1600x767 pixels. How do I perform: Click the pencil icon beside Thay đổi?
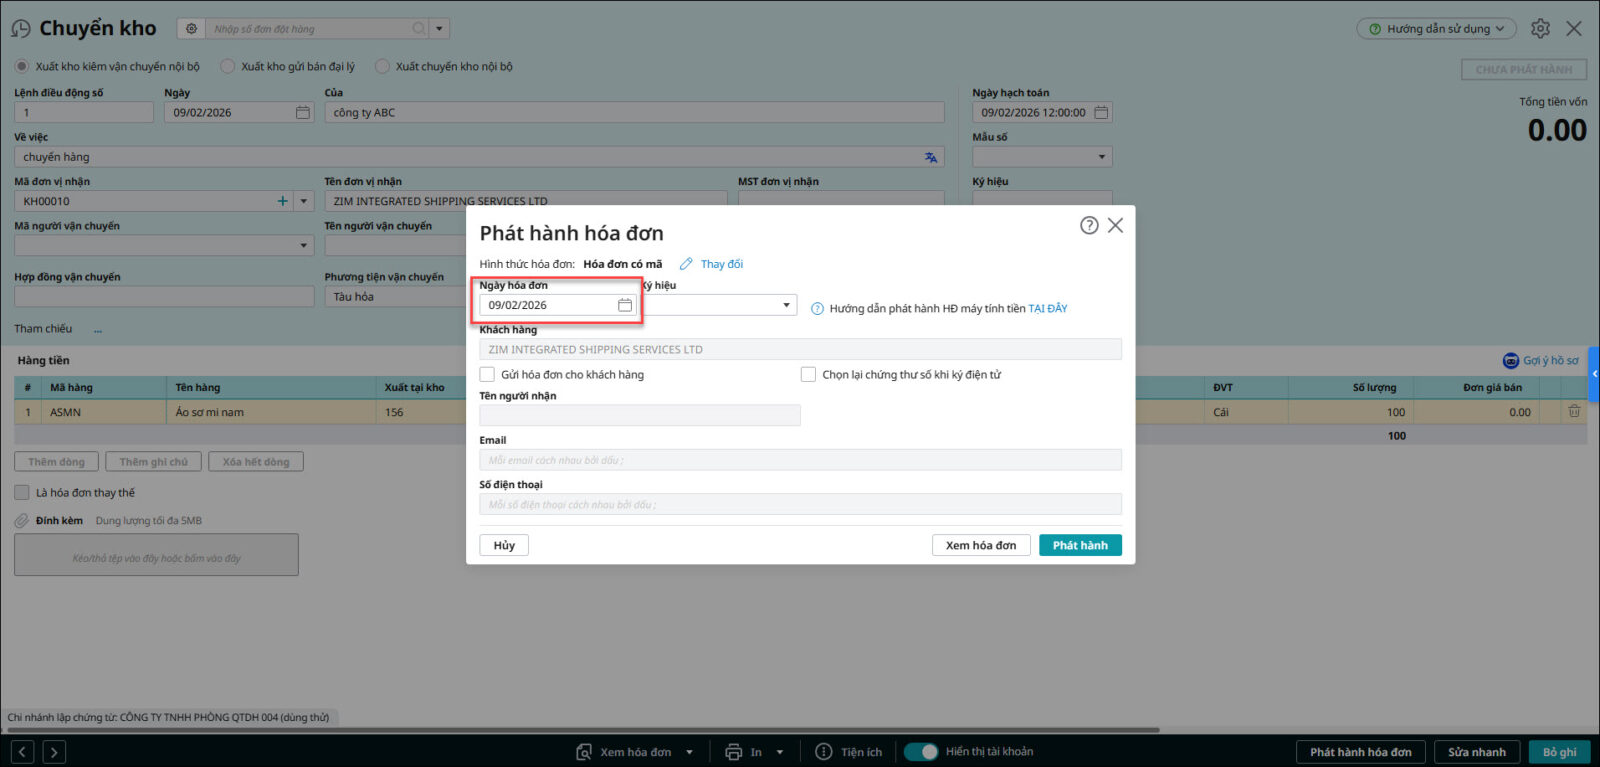coord(686,264)
